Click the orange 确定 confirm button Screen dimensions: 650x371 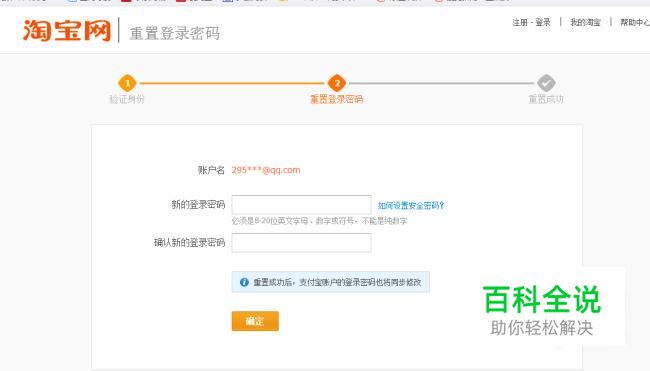coord(255,321)
